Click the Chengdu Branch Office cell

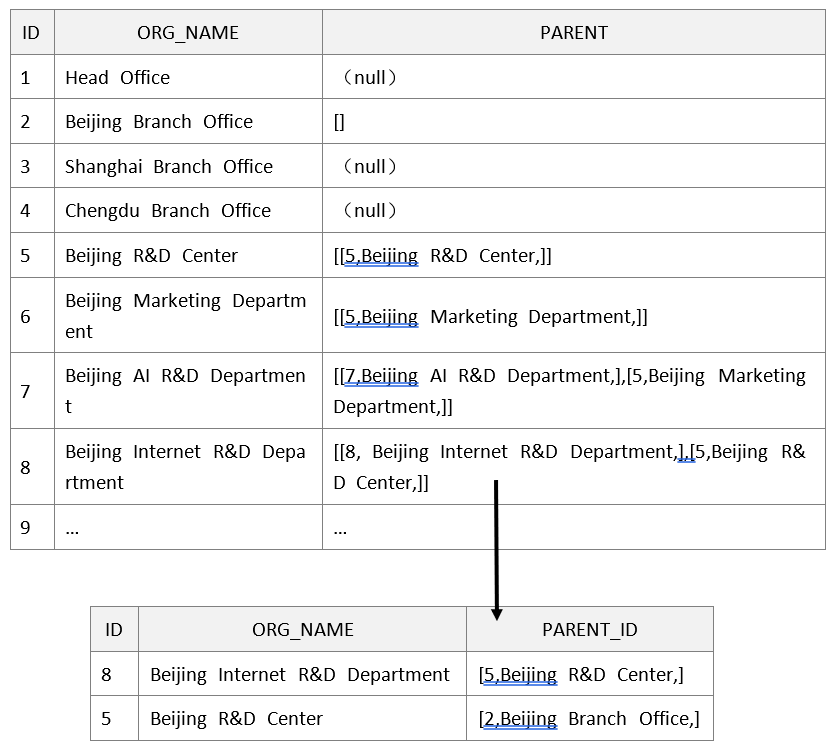pyautogui.click(x=168, y=211)
